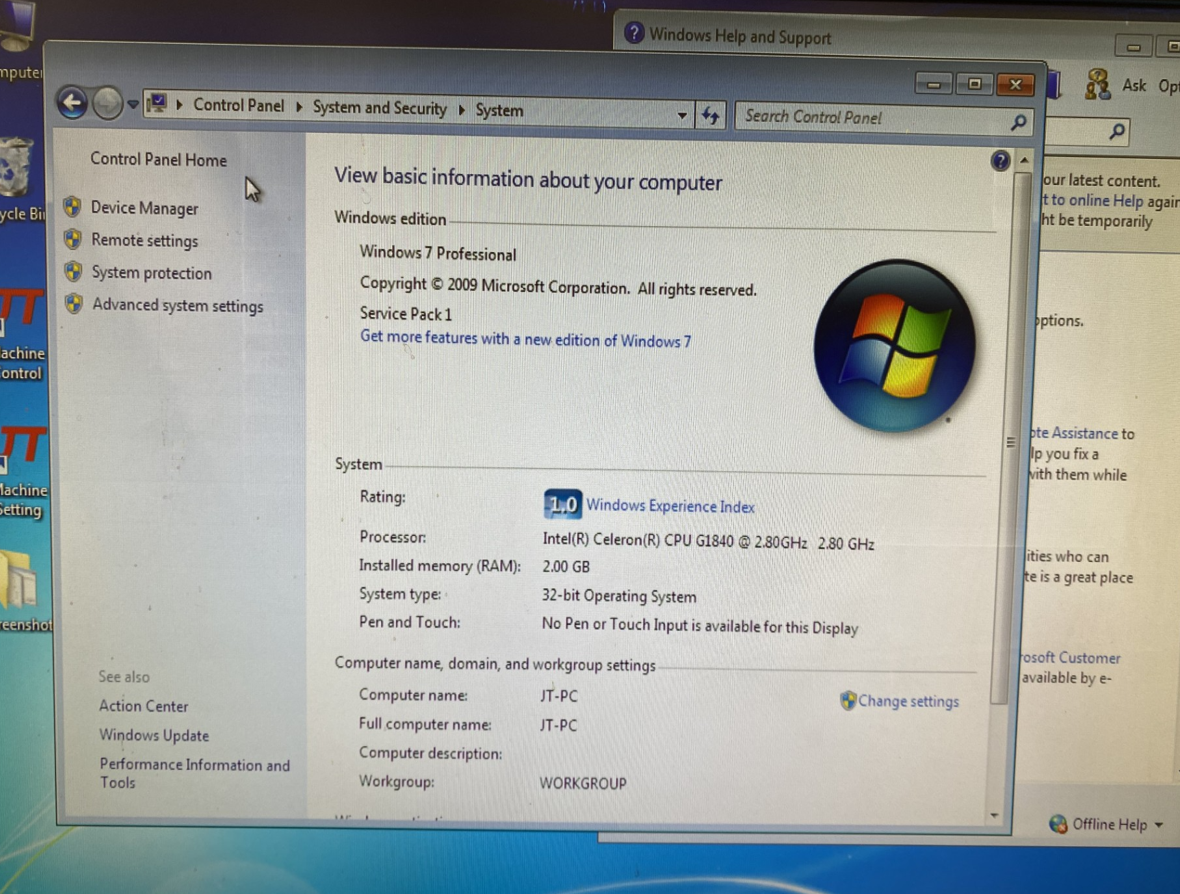Click the Ask button in Windows Help and Support
This screenshot has height=894, width=1180.
[x=1133, y=85]
